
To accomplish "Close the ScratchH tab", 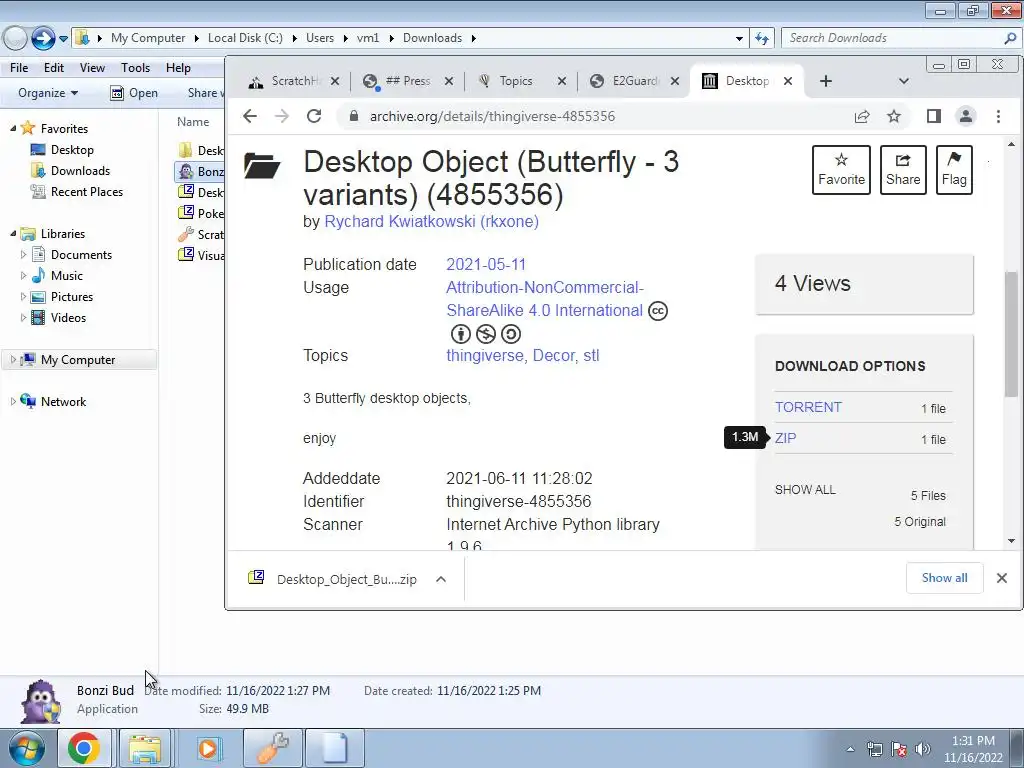I will click(334, 81).
